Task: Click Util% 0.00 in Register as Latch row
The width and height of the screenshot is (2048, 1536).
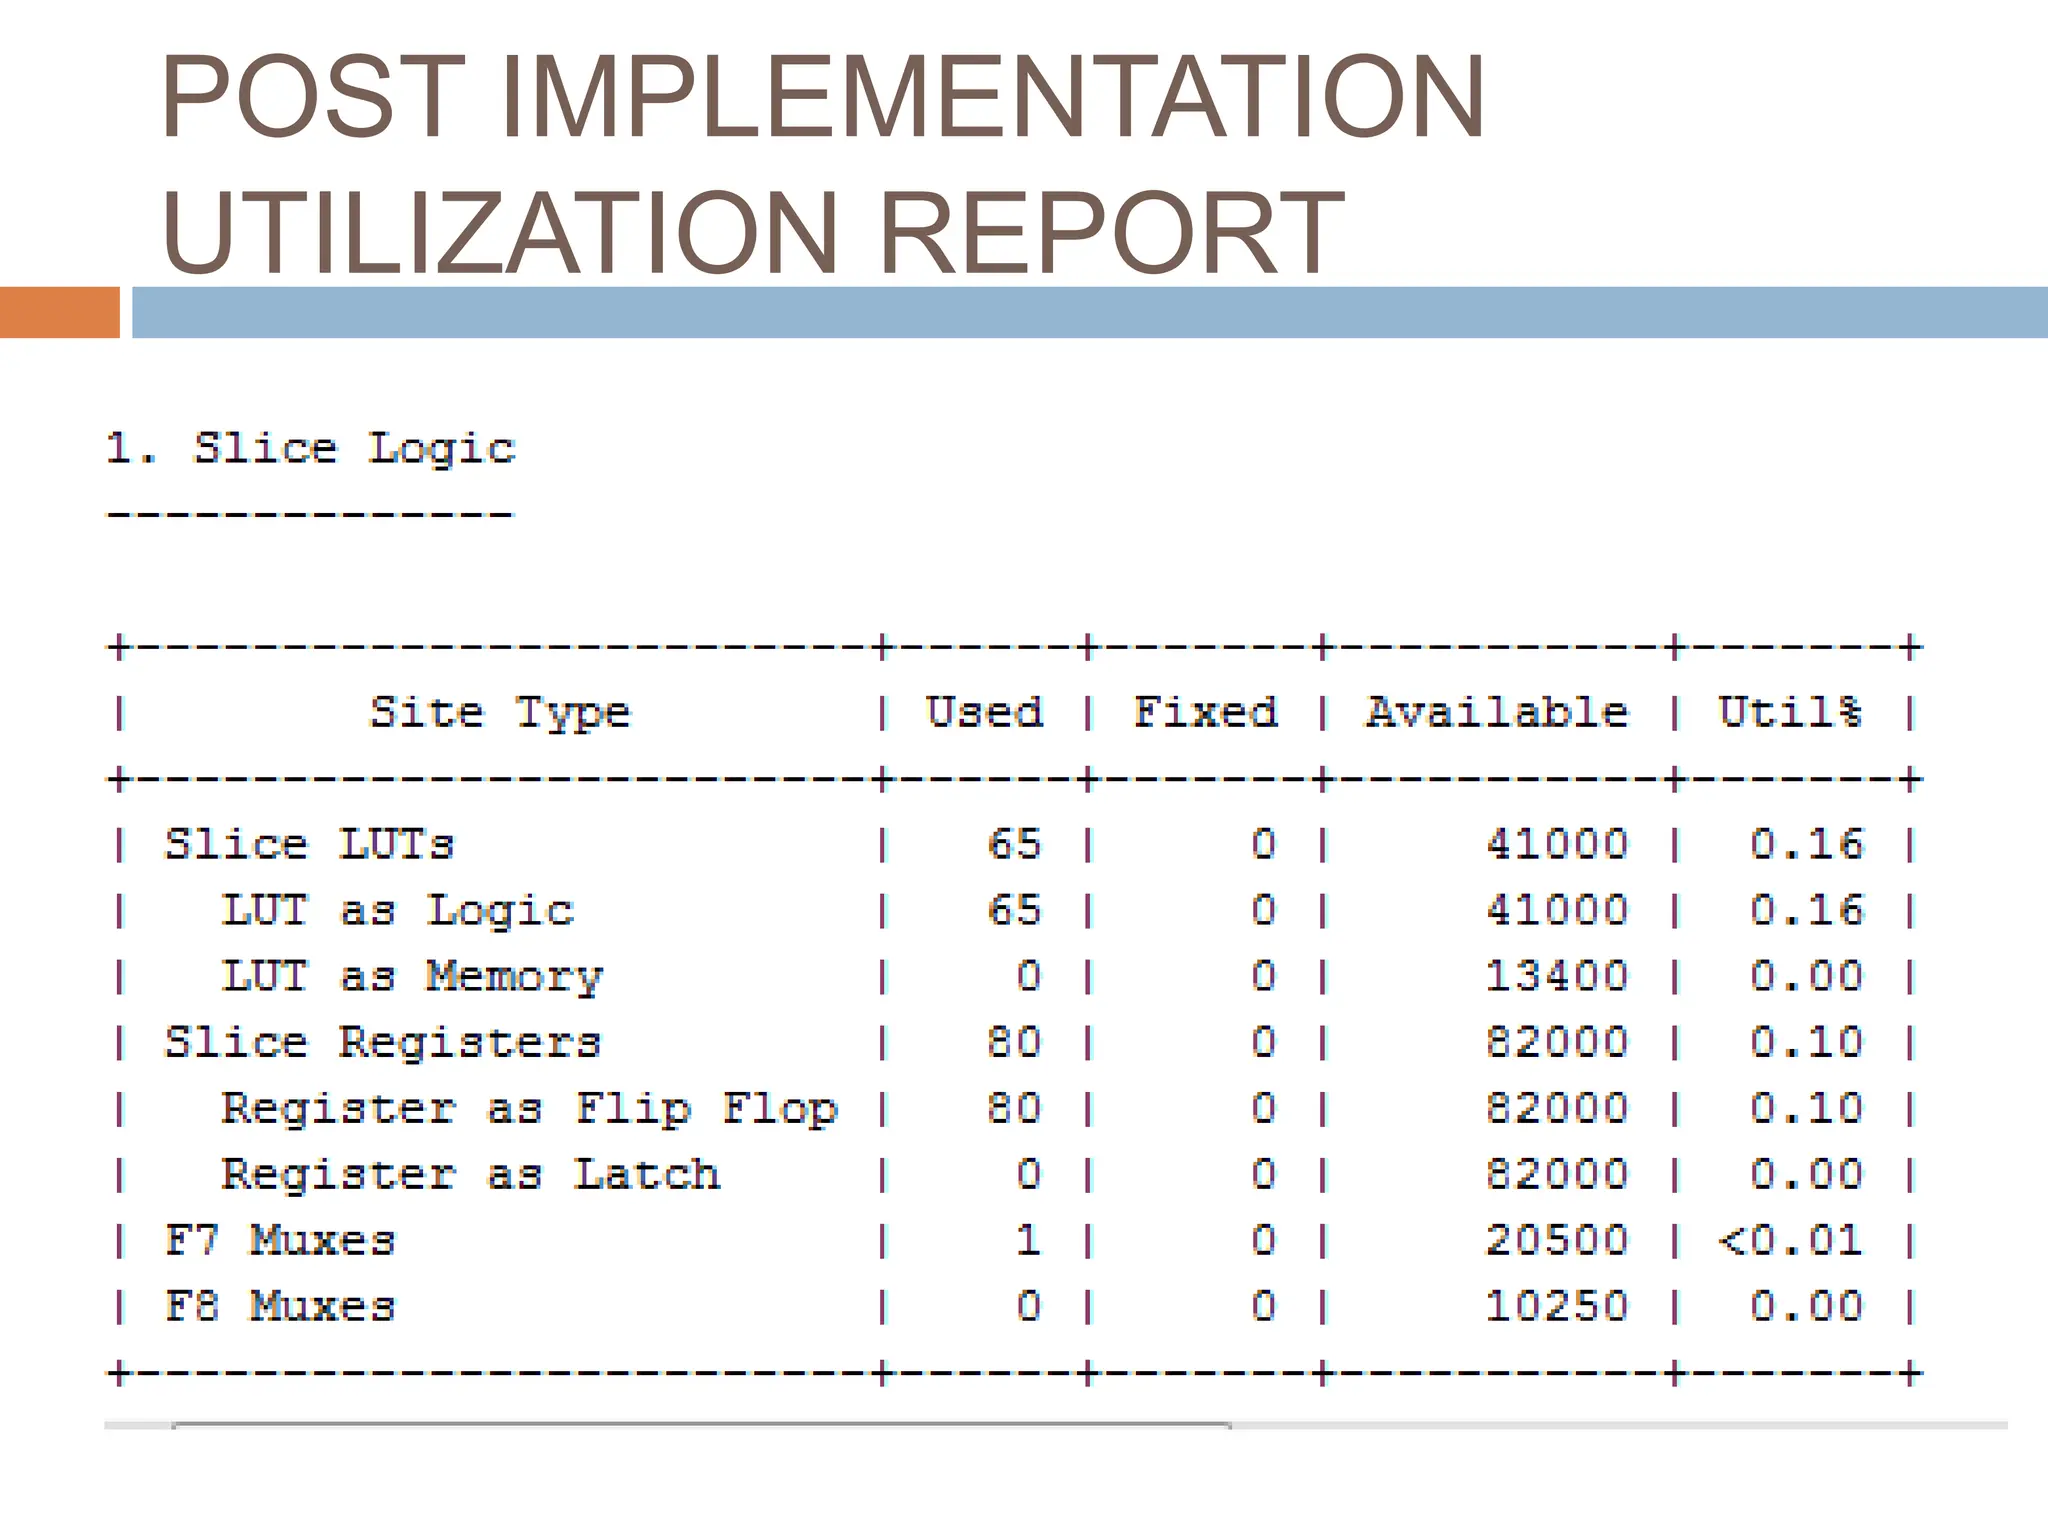Action: point(1807,1175)
